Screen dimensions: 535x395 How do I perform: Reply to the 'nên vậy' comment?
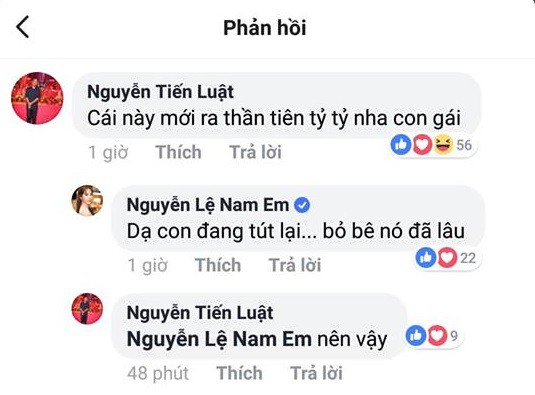[317, 373]
